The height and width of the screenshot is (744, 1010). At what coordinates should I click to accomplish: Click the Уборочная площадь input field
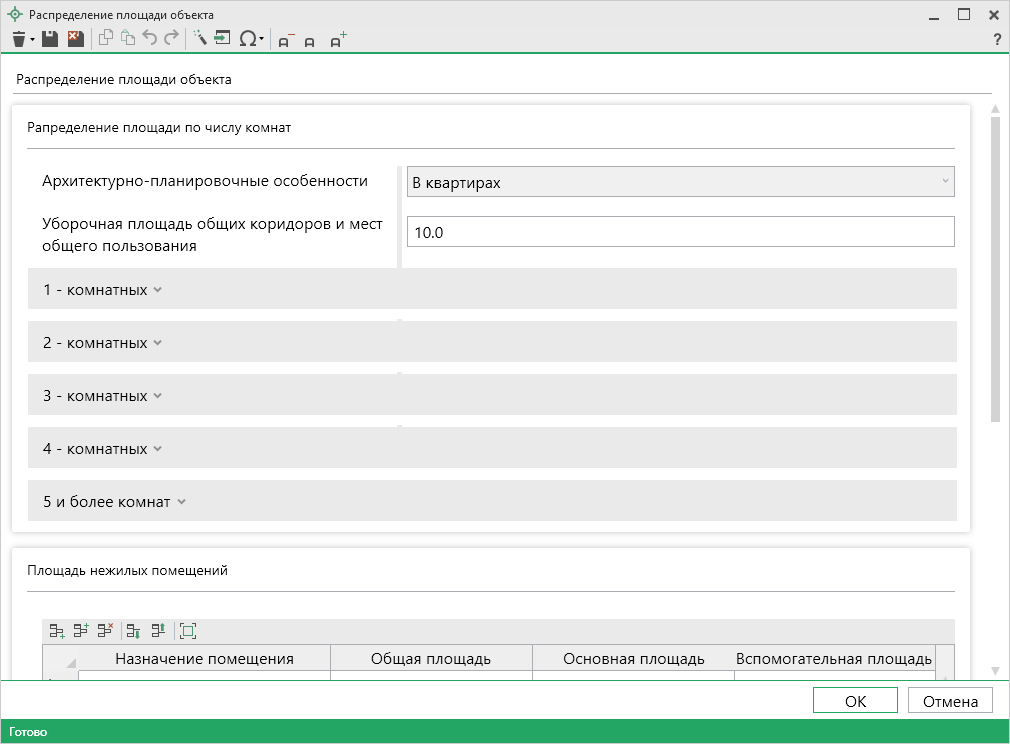click(x=680, y=232)
